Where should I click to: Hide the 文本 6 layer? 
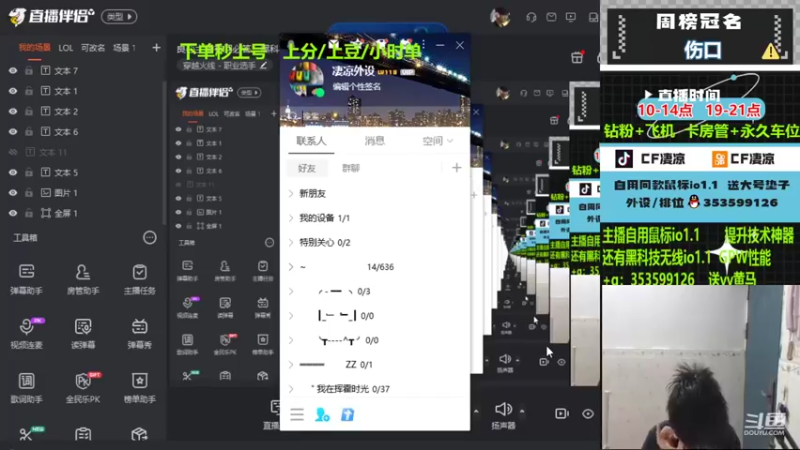13,132
